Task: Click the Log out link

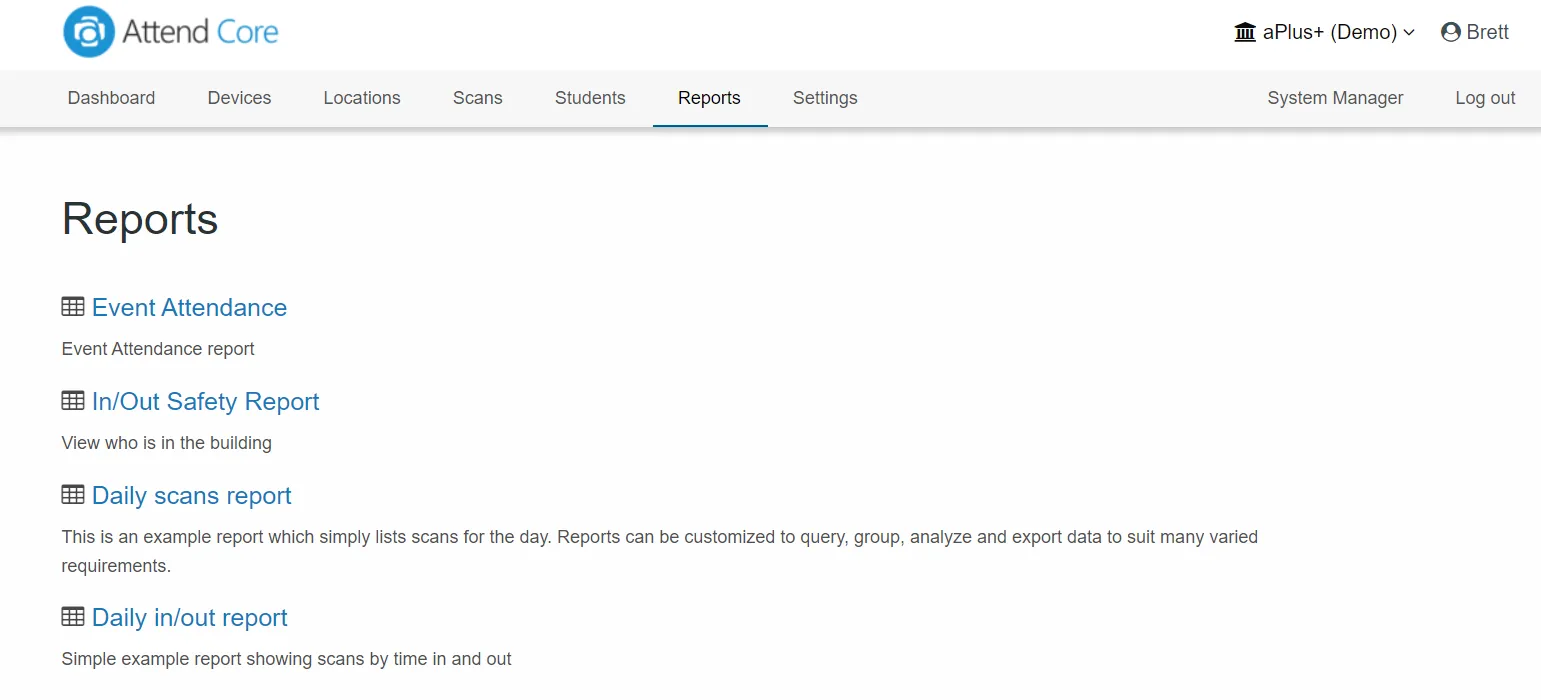Action: point(1485,98)
